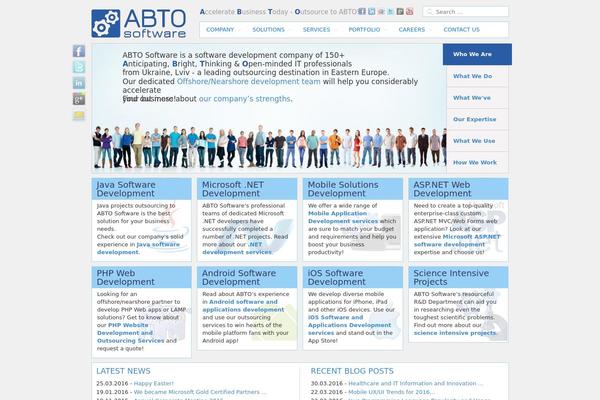
Task: Click the Facebook icon in the header
Action: (362, 11)
